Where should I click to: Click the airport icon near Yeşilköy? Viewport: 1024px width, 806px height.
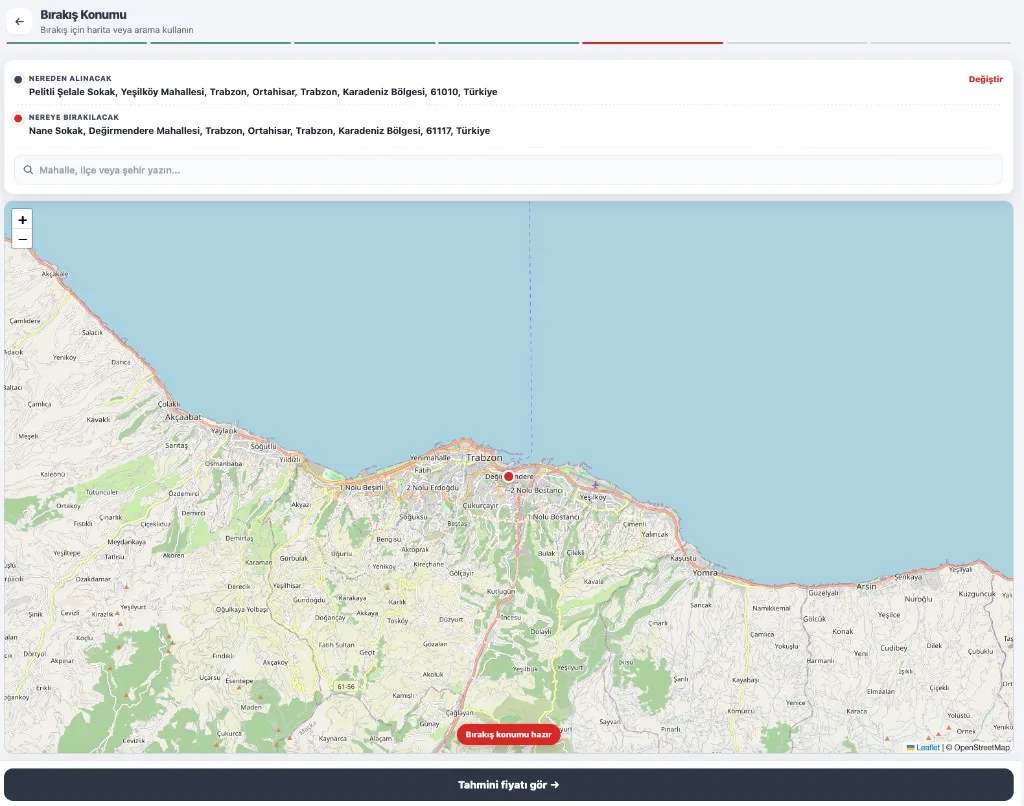click(595, 485)
